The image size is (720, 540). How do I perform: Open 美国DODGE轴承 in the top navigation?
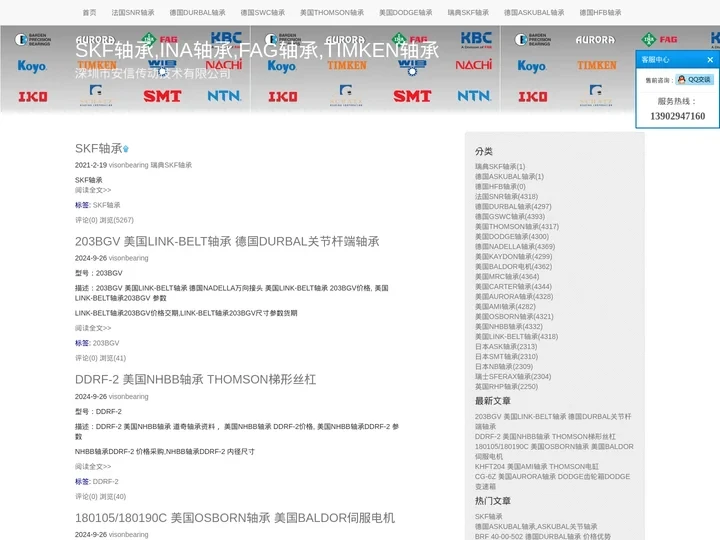point(405,12)
